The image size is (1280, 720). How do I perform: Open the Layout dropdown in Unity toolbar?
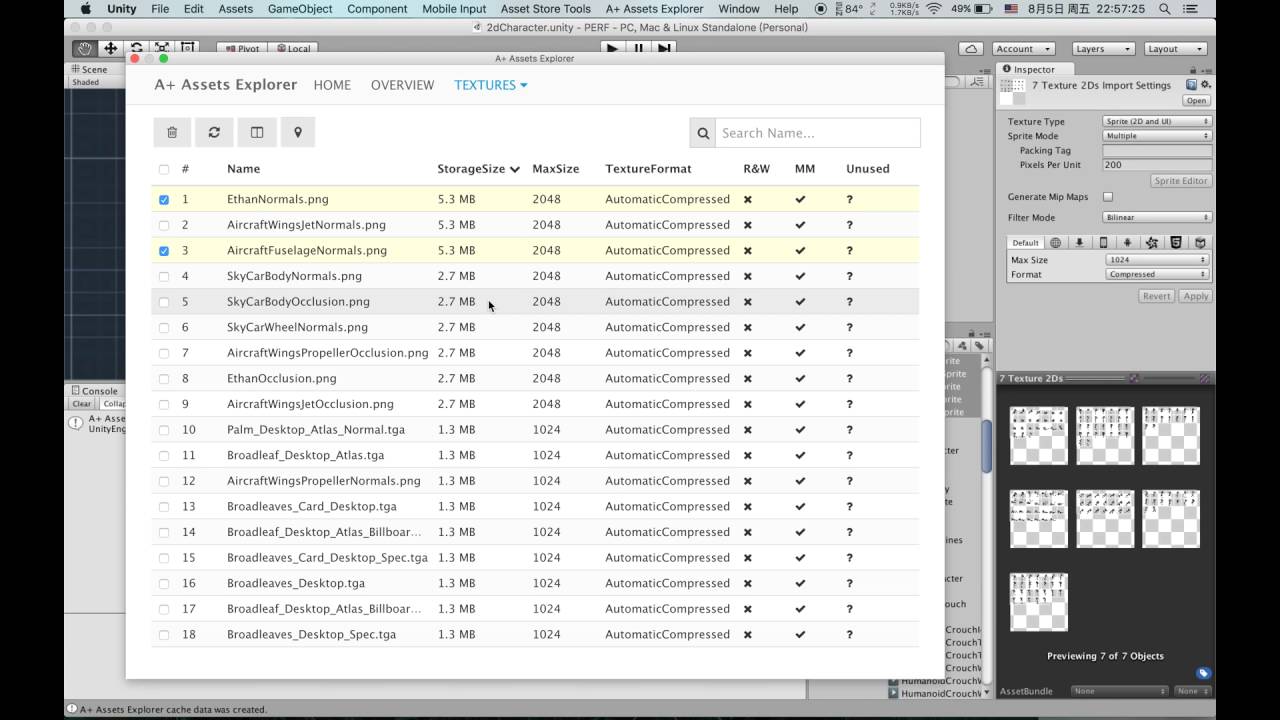[x=1175, y=48]
